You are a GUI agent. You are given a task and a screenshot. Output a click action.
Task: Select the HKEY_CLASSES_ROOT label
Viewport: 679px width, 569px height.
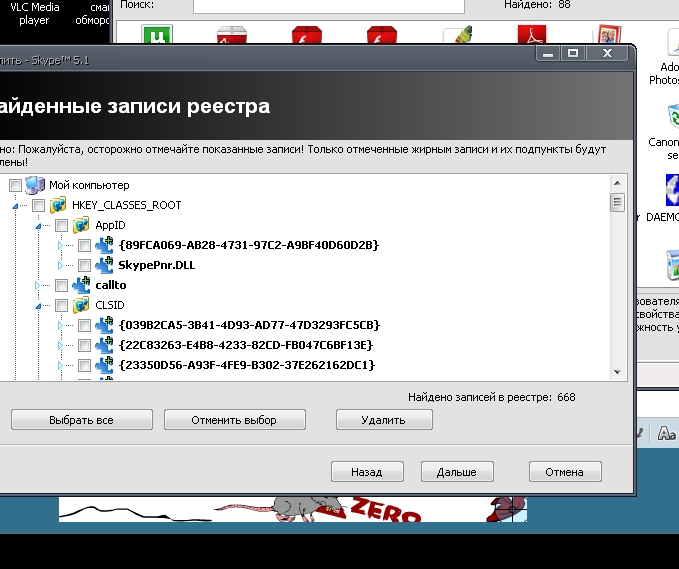pyautogui.click(x=126, y=205)
